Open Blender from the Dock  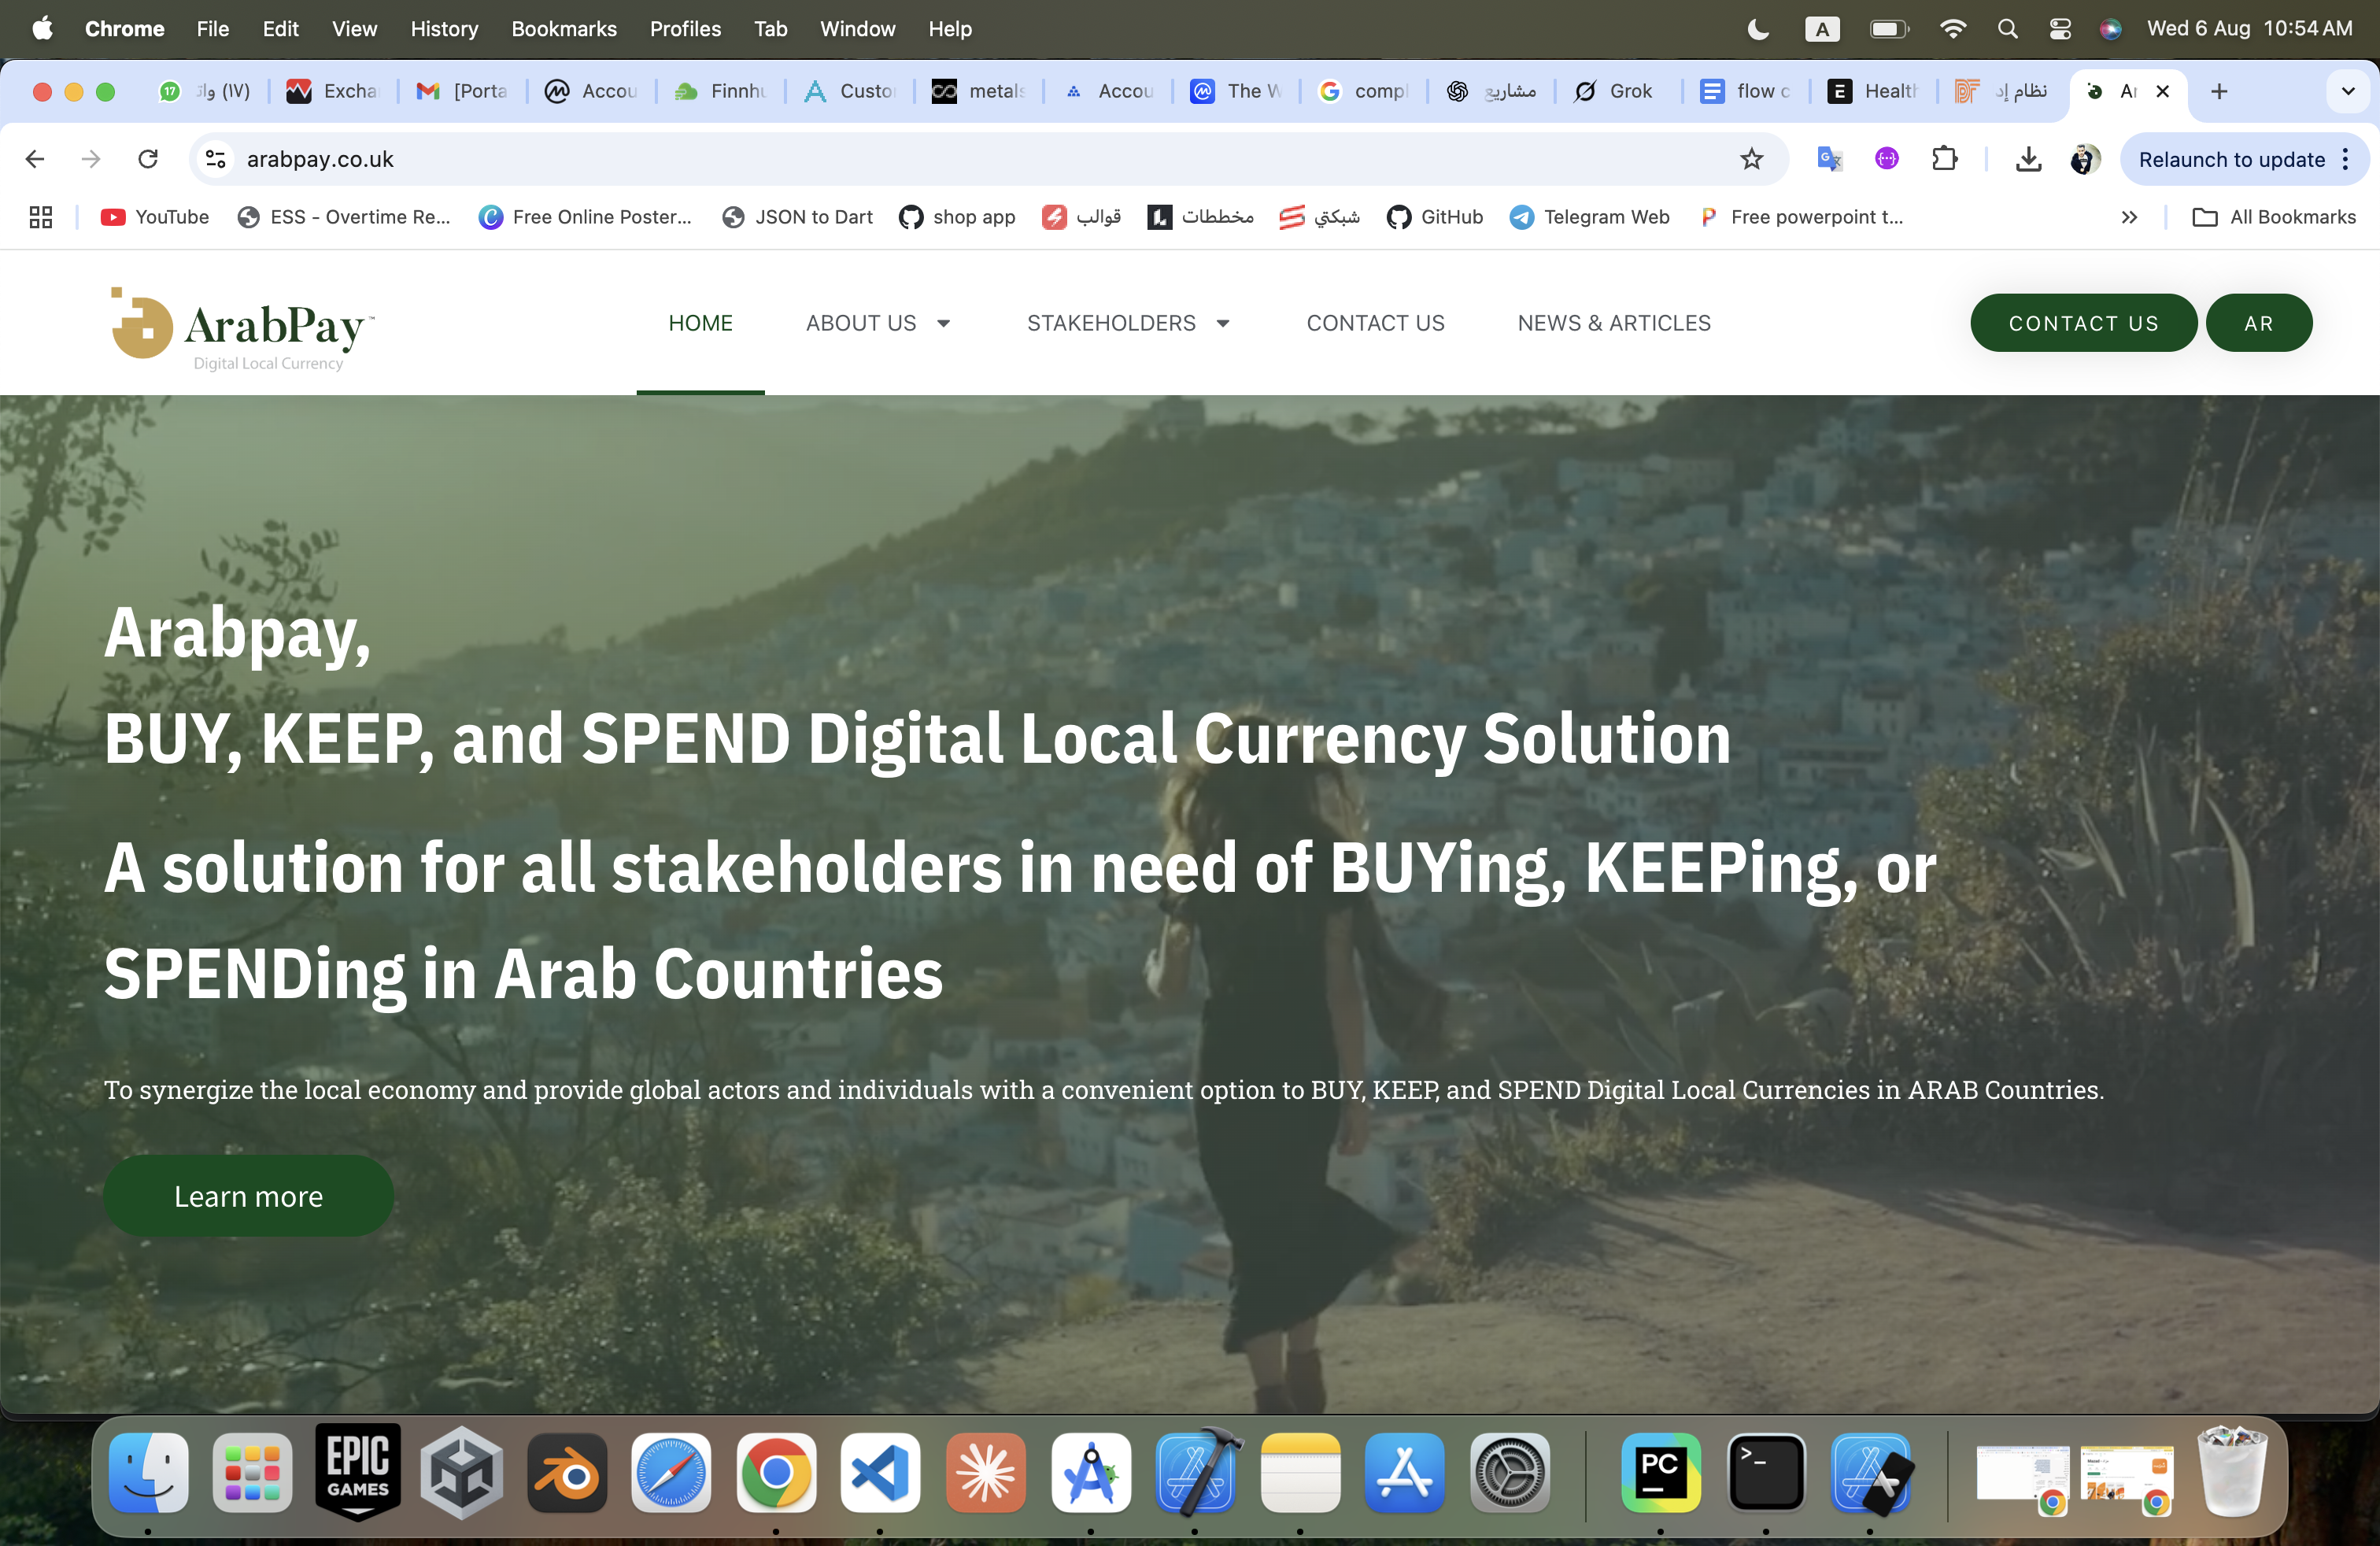coord(567,1472)
